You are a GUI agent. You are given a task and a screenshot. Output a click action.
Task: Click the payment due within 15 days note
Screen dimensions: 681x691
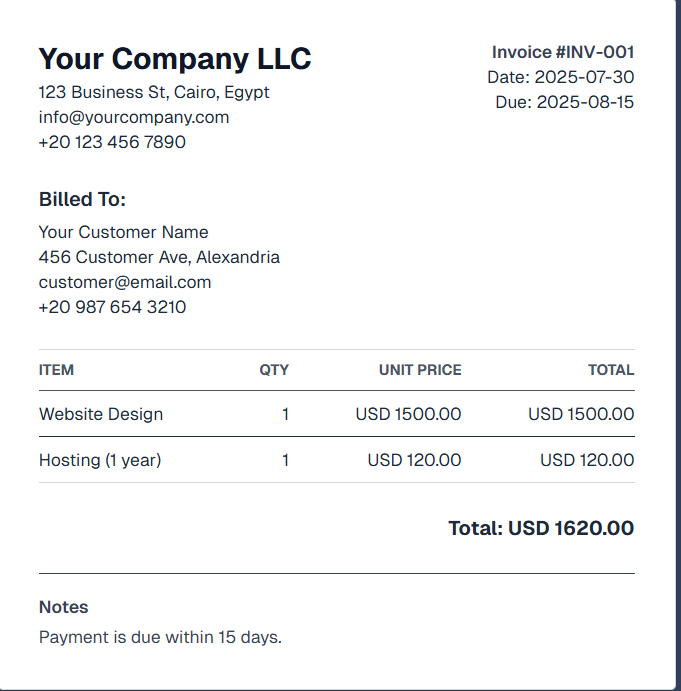tap(160, 637)
